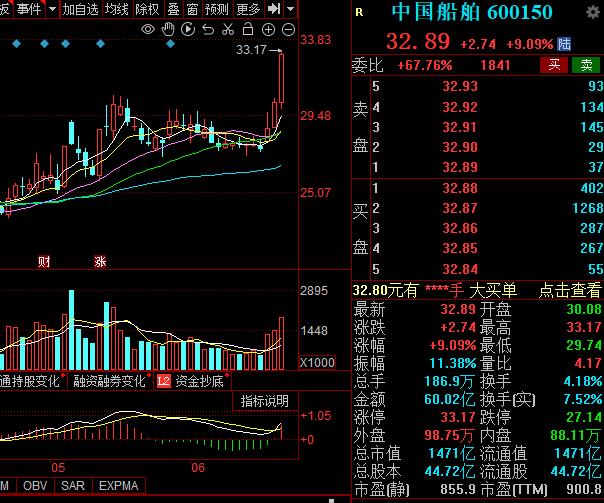Click the 涨 event marker on chart

pyautogui.click(x=100, y=262)
